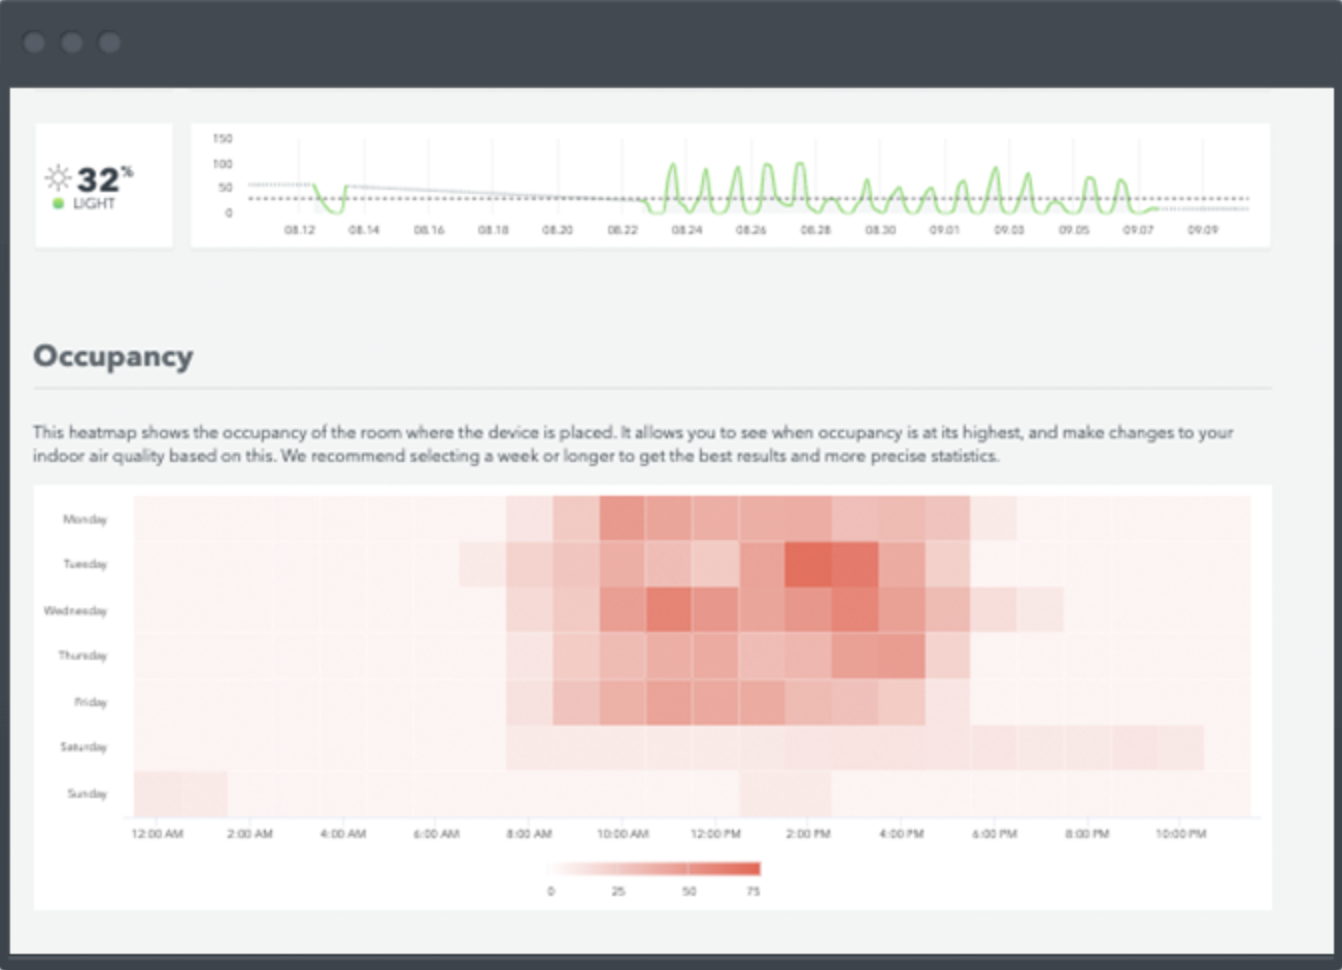Viewport: 1342px width, 970px height.
Task: Click the Occupancy section heading
Action: tap(113, 357)
